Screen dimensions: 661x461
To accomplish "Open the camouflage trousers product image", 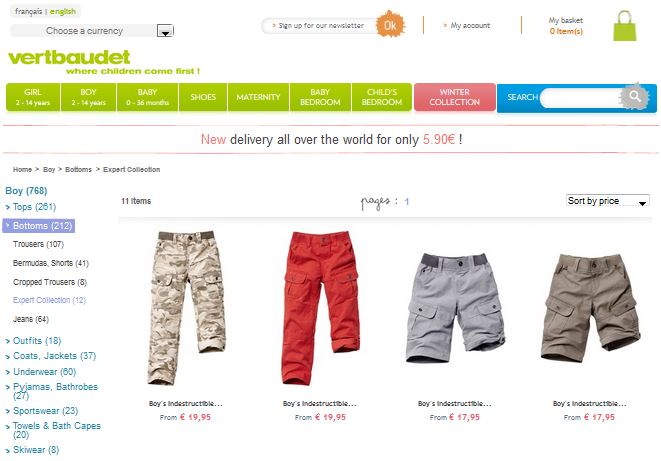I will (185, 308).
